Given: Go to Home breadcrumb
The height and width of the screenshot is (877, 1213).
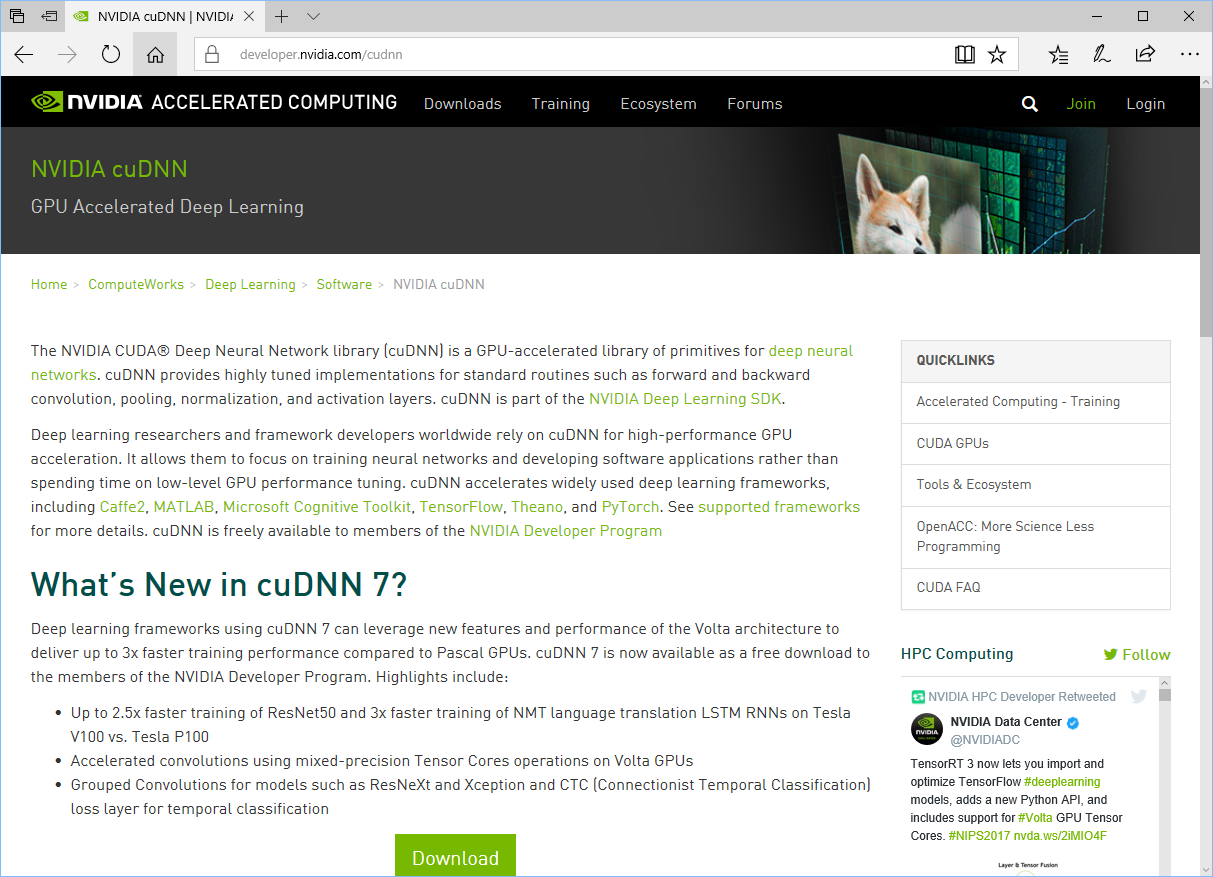Looking at the screenshot, I should pos(49,284).
